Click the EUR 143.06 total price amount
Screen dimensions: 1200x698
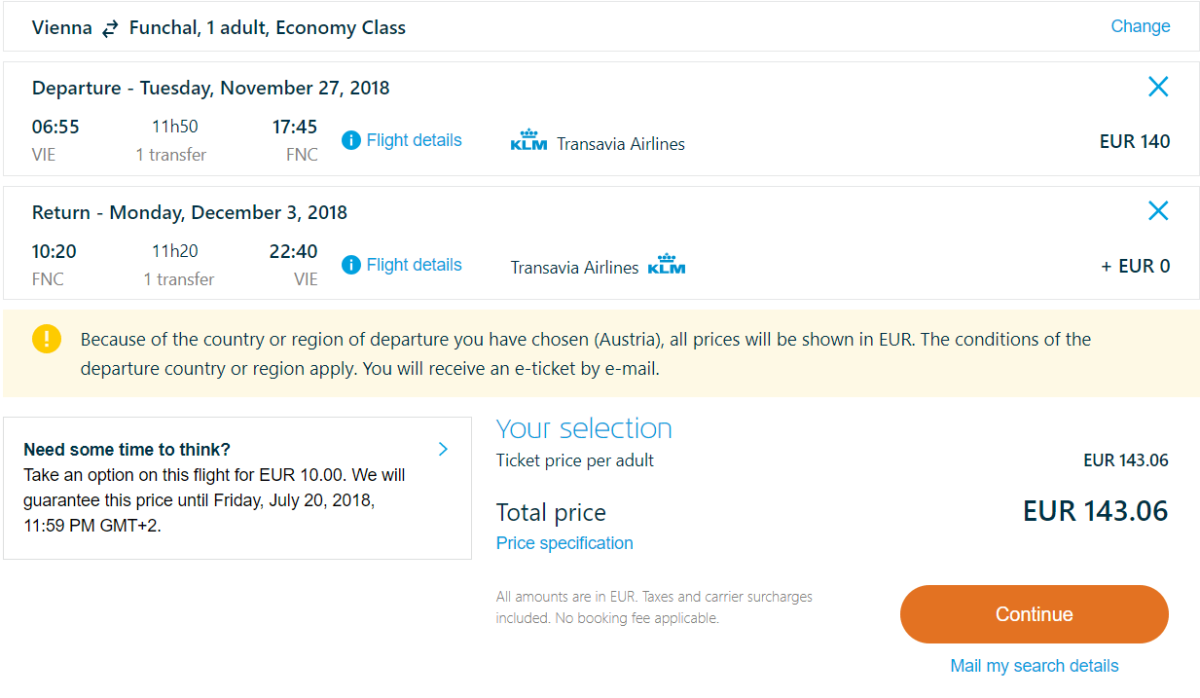tap(1095, 511)
